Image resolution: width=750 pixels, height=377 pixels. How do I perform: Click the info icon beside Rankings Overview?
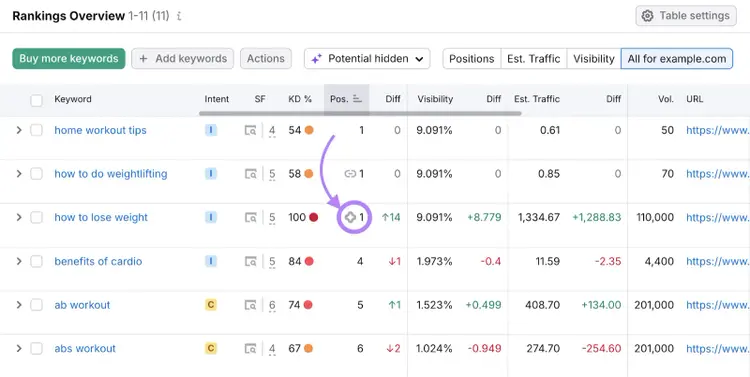coord(179,16)
